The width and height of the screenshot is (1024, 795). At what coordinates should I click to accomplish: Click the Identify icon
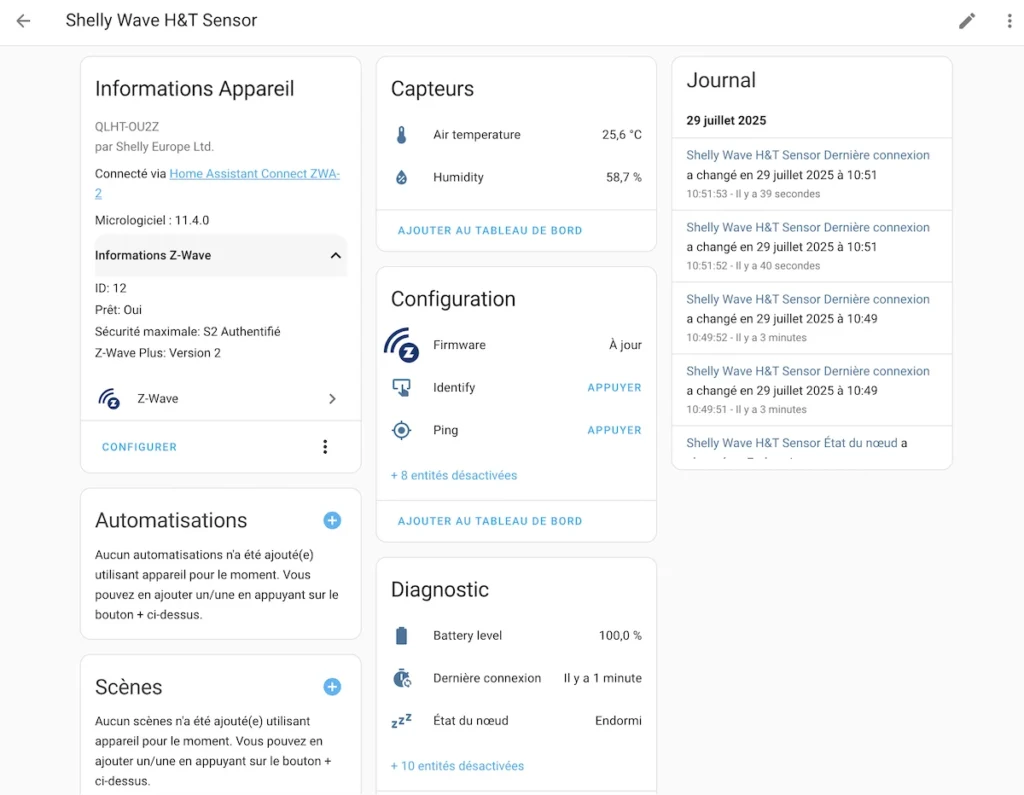coord(401,387)
